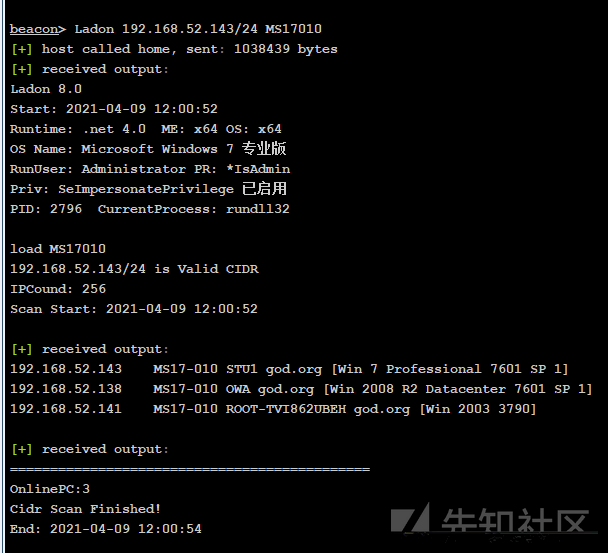Click the Ladon 192.168.52.143/24 MS17010 command
This screenshot has width=608, height=553.
(198, 29)
